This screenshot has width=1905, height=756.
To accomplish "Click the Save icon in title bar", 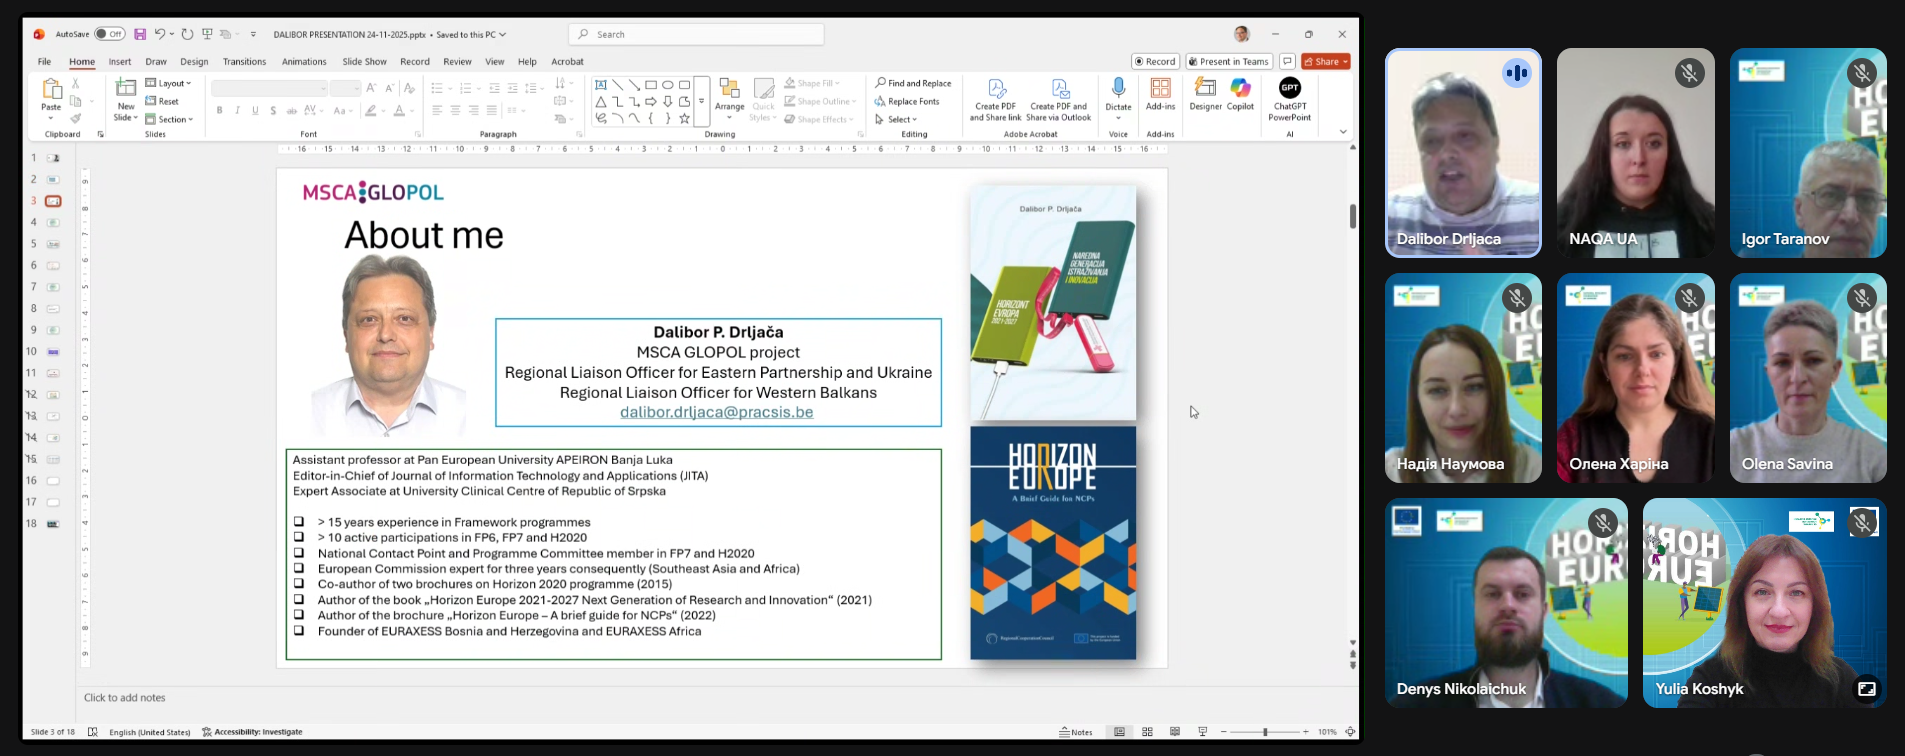I will coord(140,34).
